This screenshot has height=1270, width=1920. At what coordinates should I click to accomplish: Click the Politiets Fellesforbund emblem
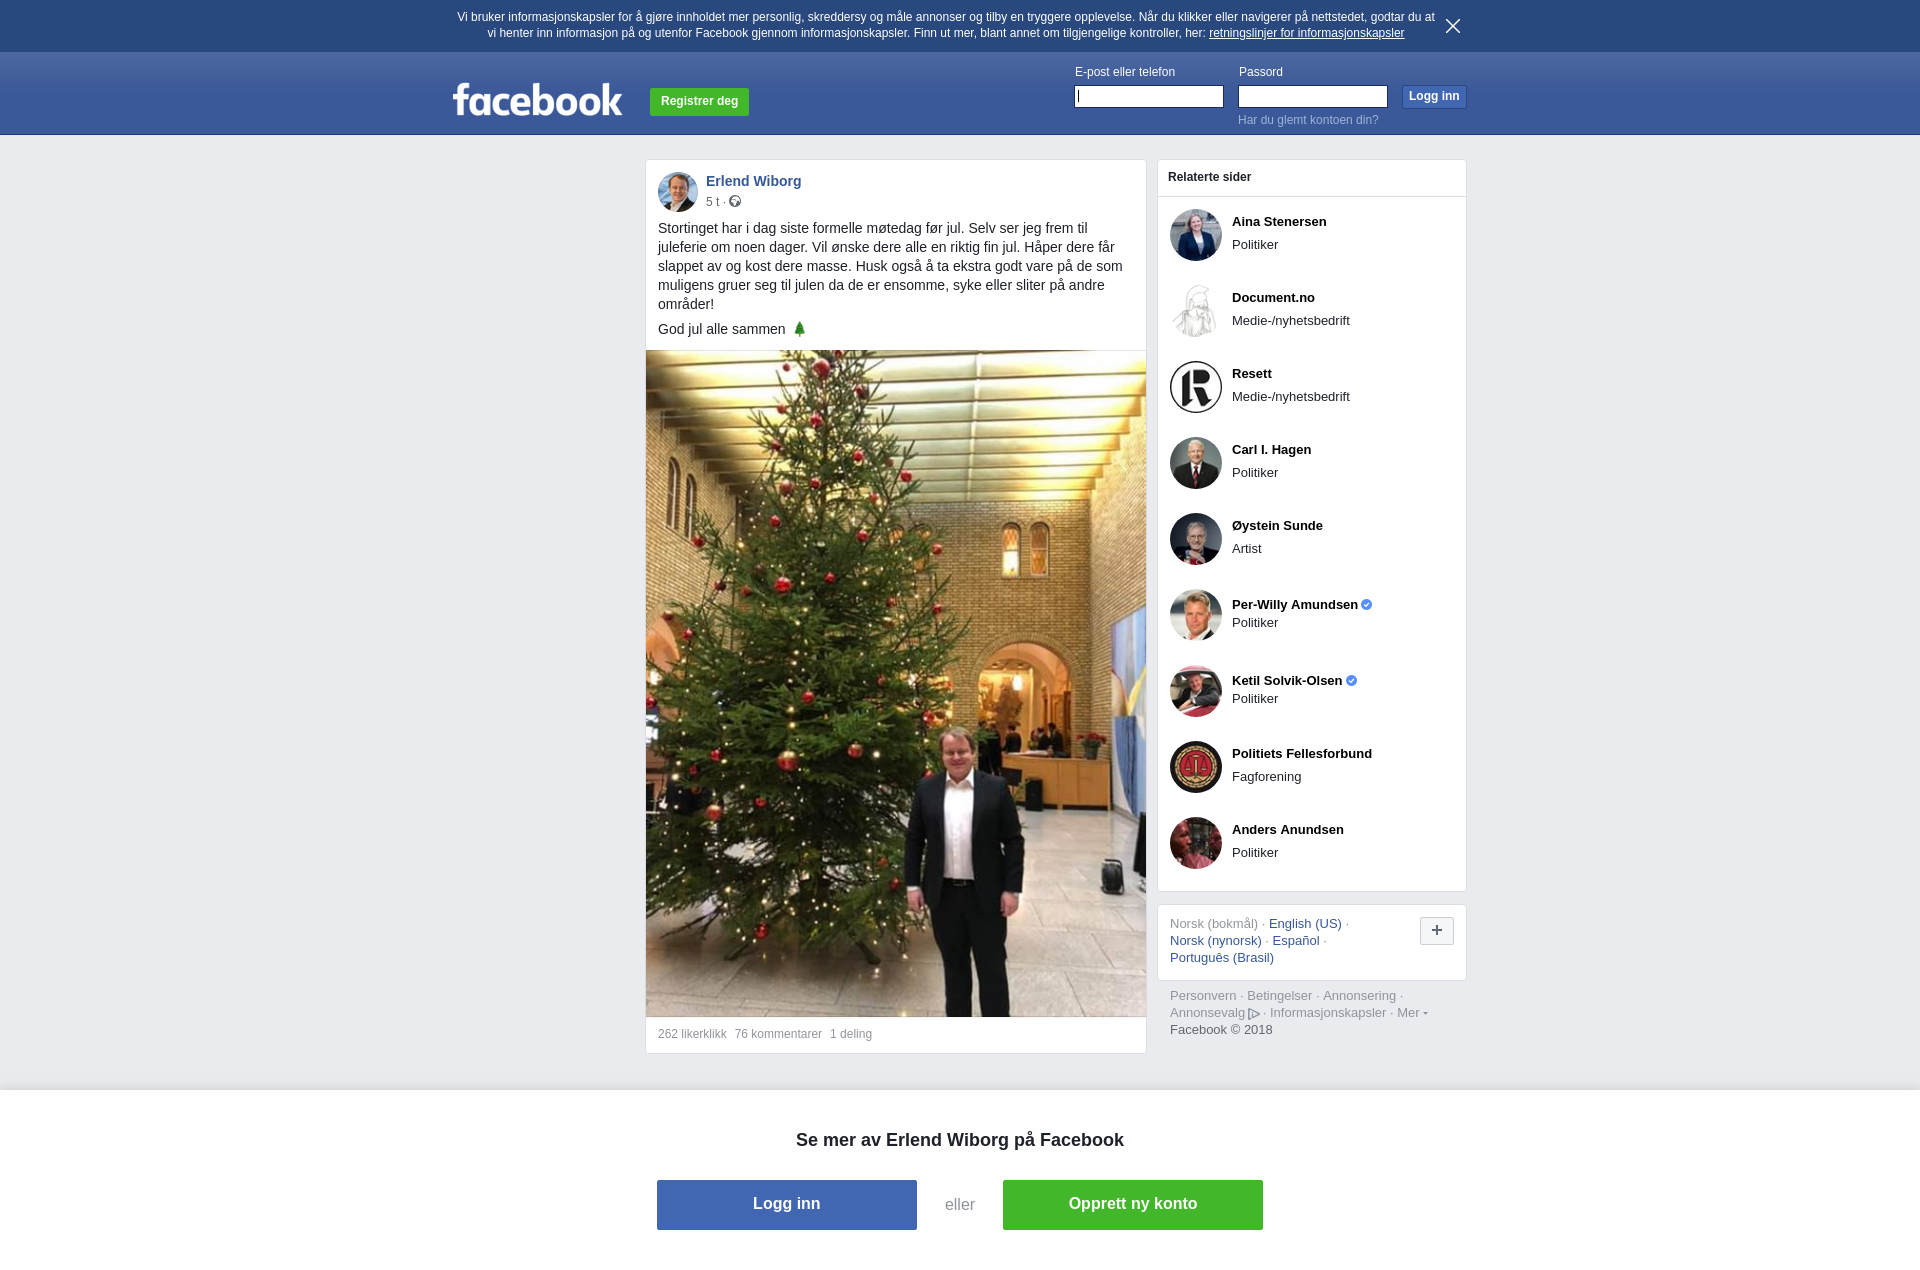1196,767
